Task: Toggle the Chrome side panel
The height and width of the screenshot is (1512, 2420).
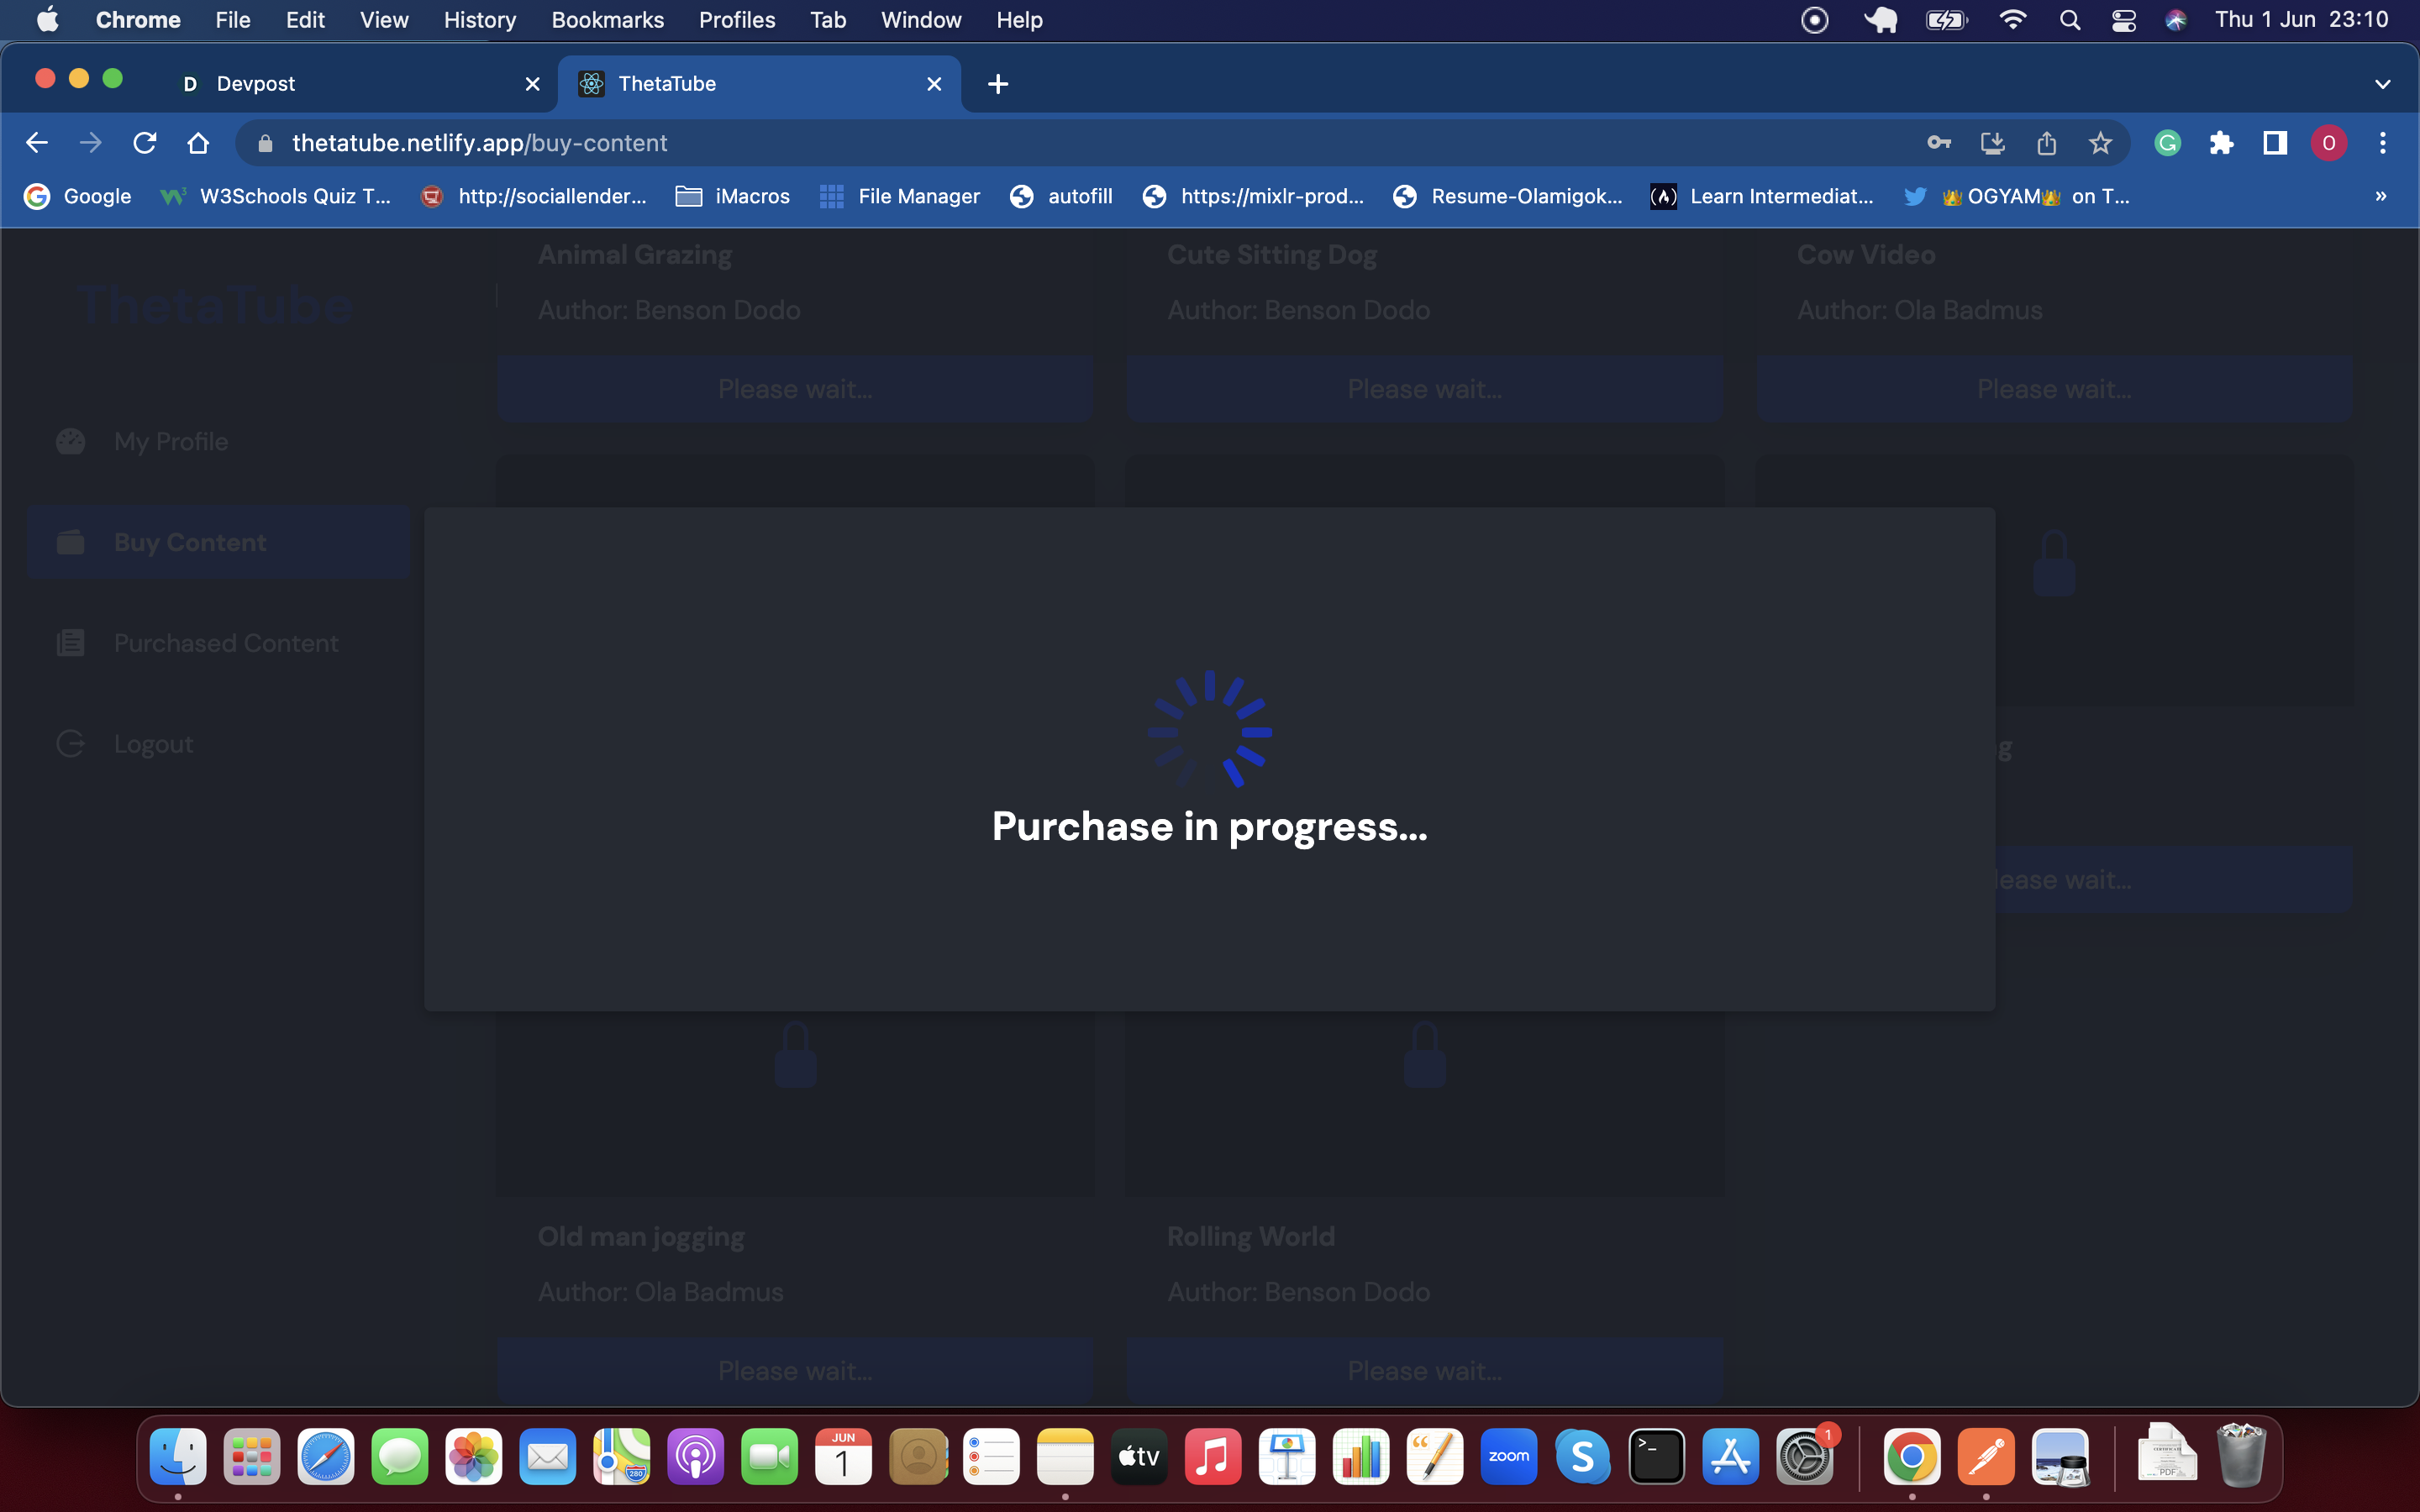Action: [2274, 143]
